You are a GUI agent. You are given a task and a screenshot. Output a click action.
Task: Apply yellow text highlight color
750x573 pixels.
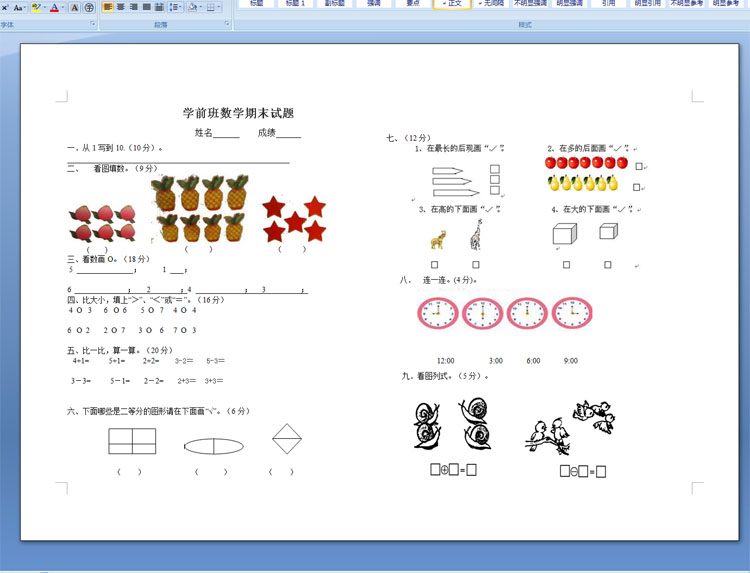[x=36, y=8]
